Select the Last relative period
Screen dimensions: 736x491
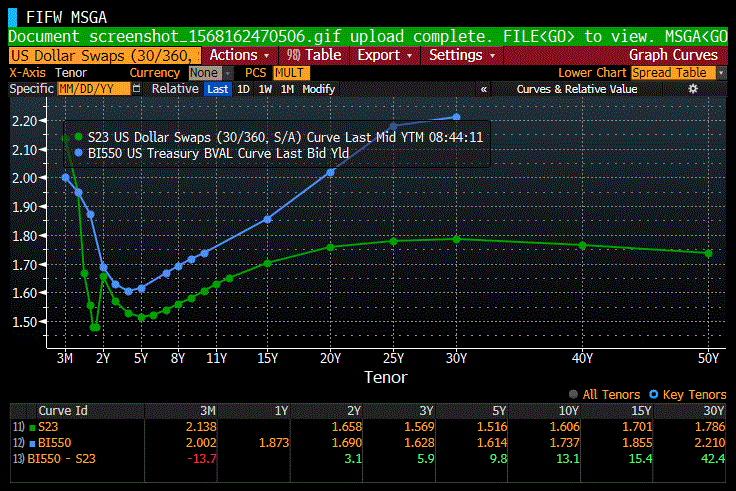point(218,89)
